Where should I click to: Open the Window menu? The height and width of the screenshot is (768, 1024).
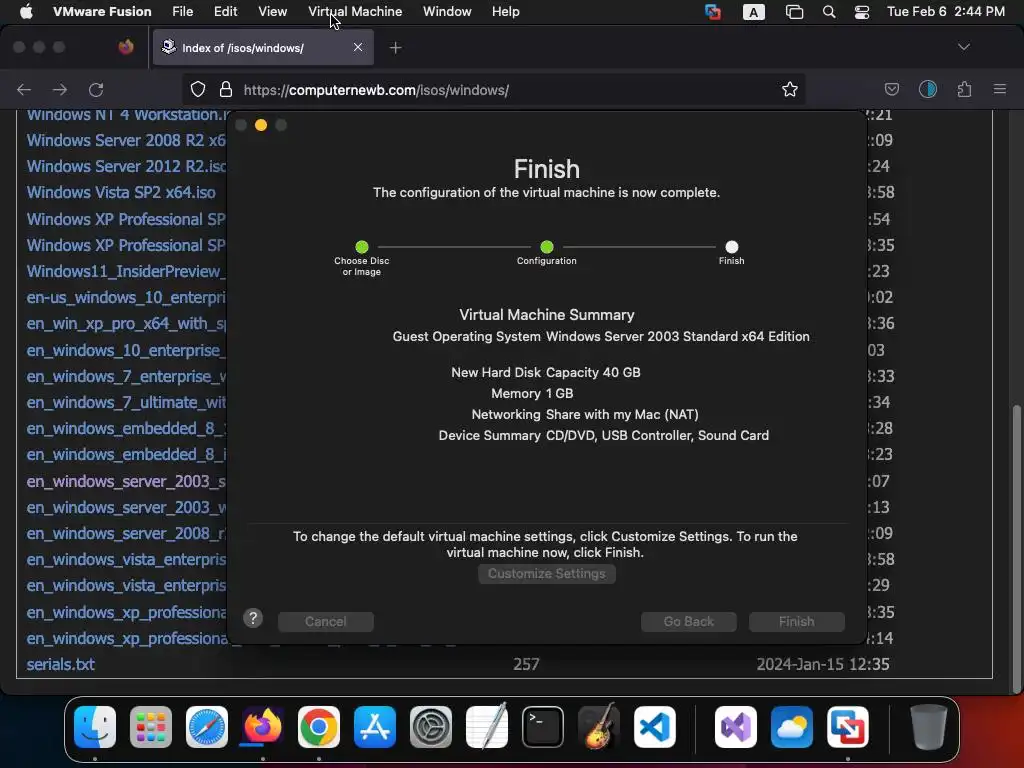447,12
